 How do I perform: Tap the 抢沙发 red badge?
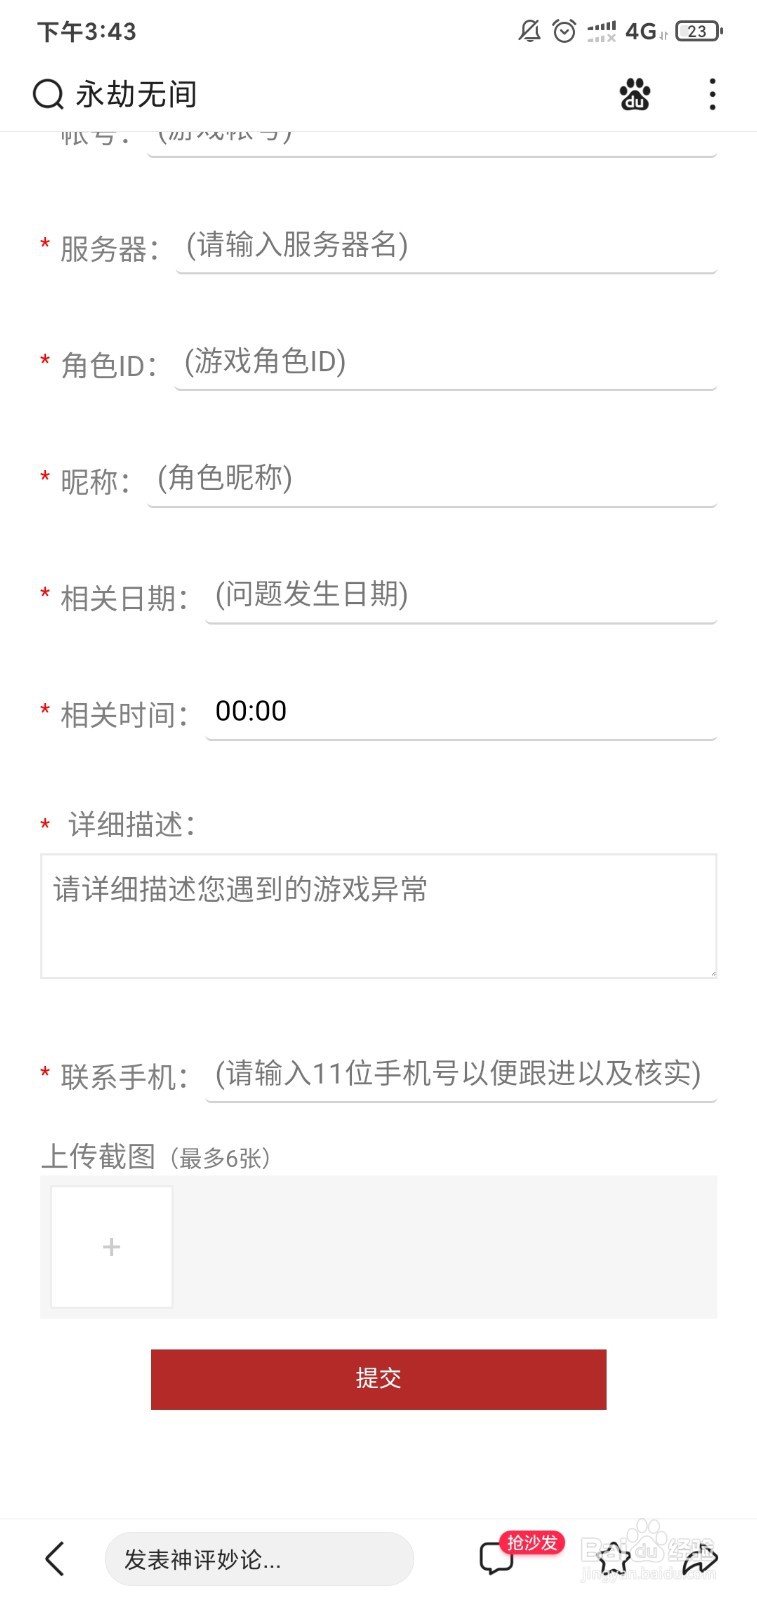click(532, 1543)
